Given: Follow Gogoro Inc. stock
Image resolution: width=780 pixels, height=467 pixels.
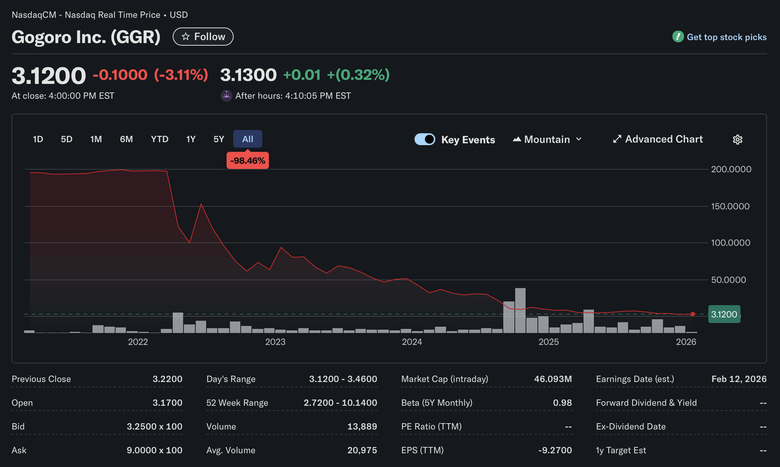Looking at the screenshot, I should click(203, 37).
